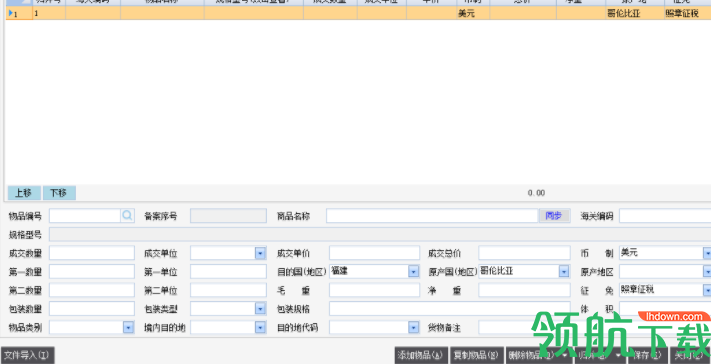Click in the 包装数量 input field

(x=92, y=309)
